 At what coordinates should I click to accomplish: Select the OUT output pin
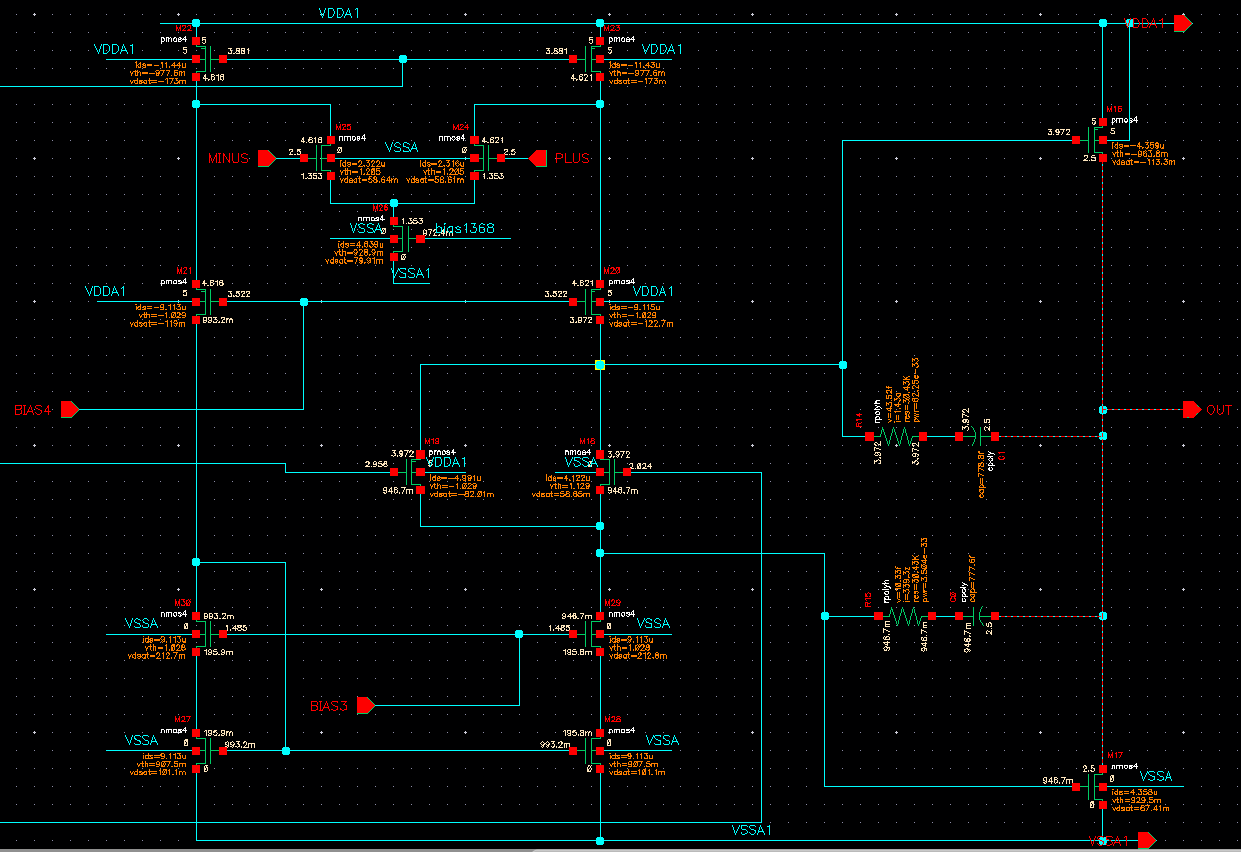(1191, 409)
